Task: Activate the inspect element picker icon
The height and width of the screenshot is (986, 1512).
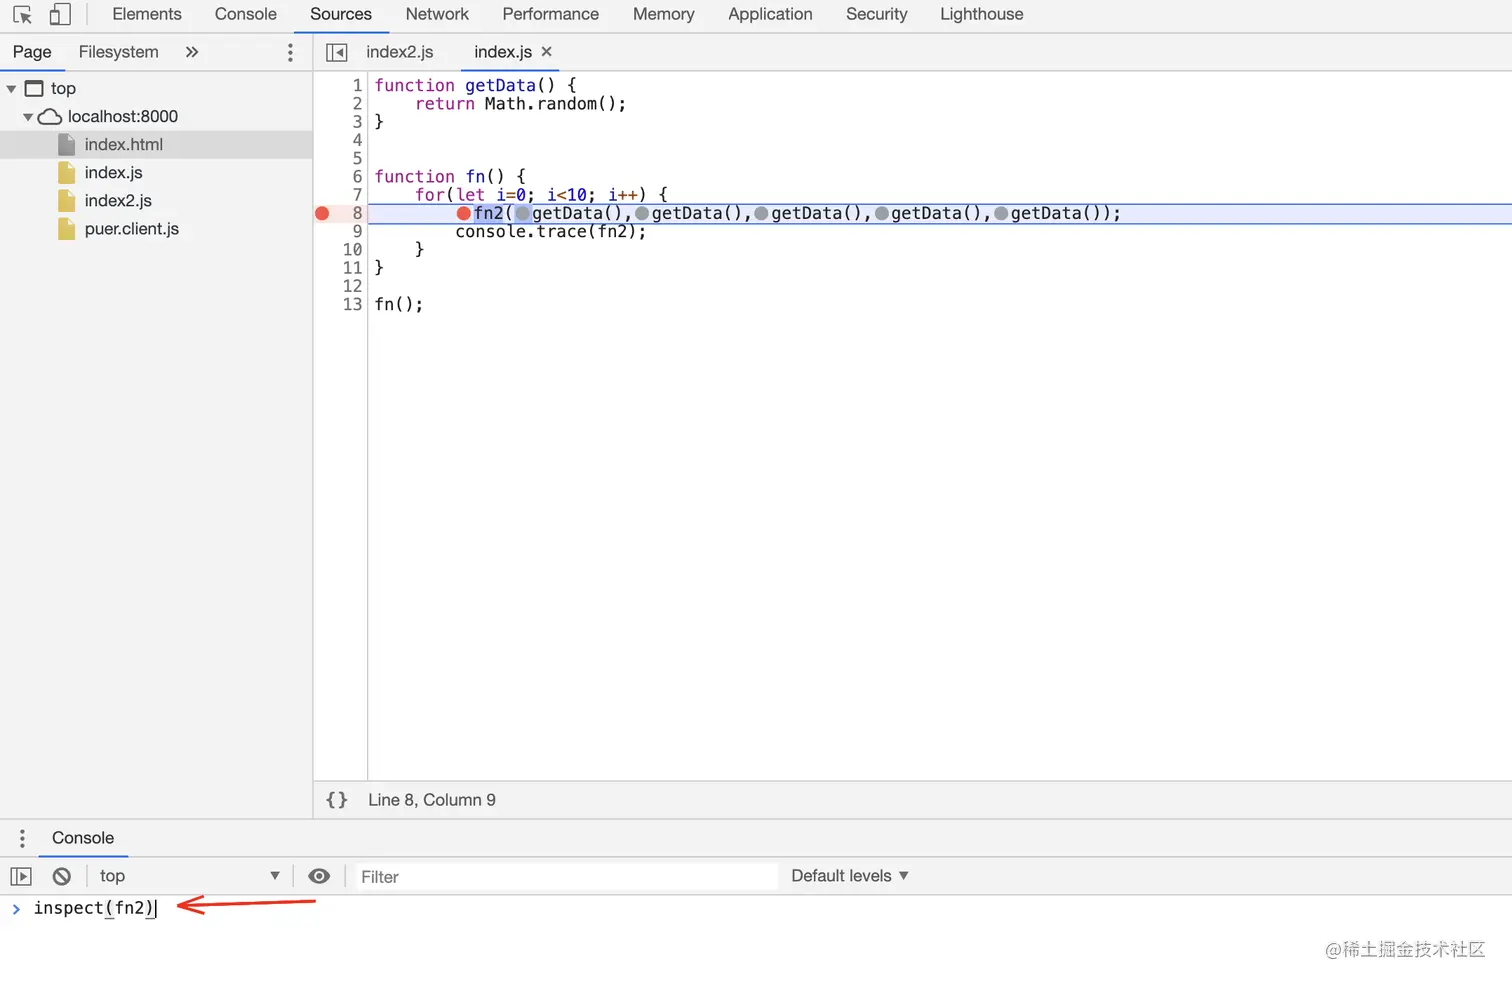Action: [x=23, y=15]
